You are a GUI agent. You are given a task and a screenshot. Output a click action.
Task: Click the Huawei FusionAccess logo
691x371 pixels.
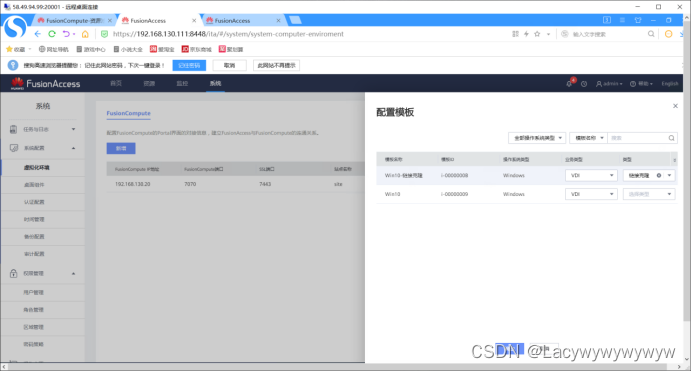click(45, 83)
